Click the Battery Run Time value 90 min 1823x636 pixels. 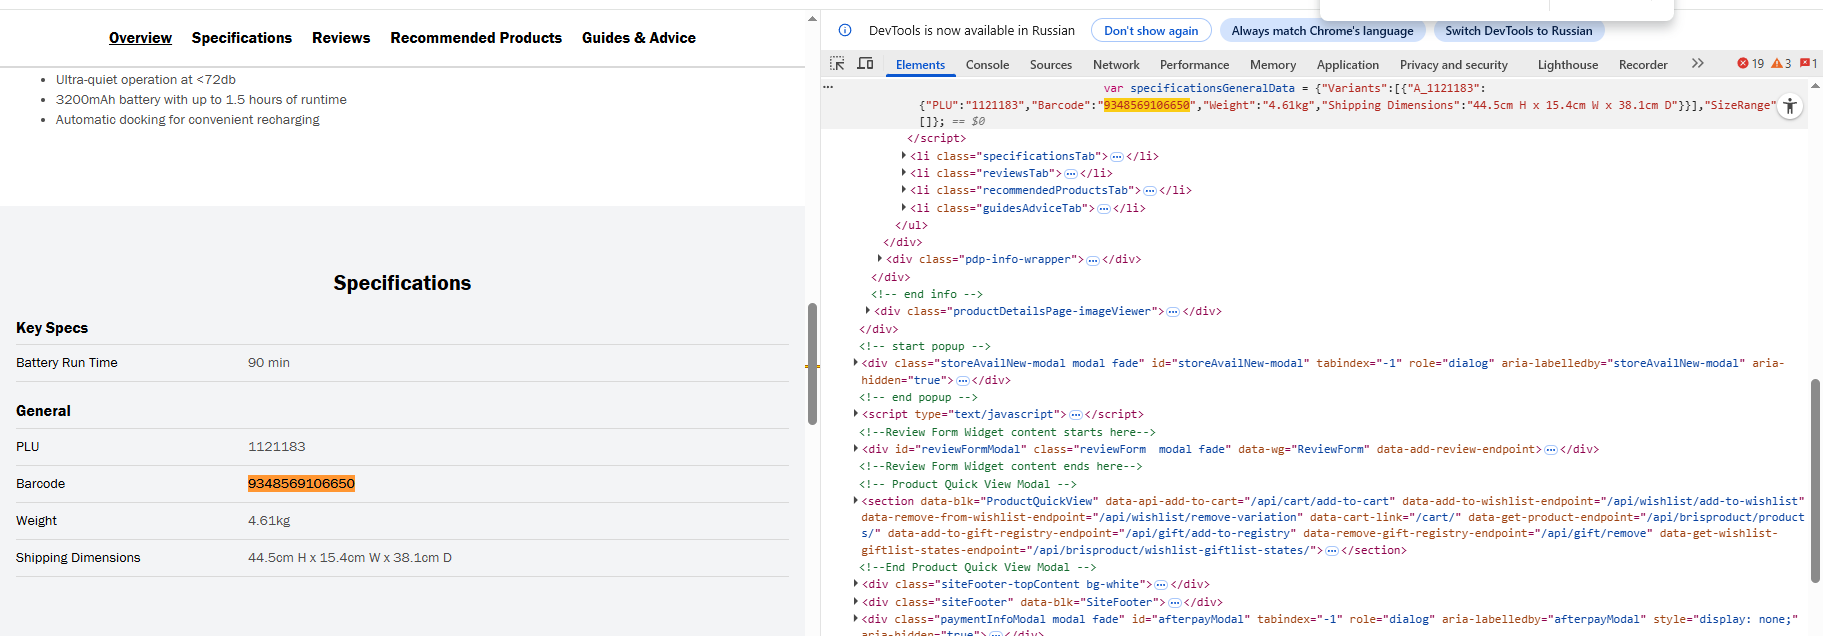tap(269, 363)
